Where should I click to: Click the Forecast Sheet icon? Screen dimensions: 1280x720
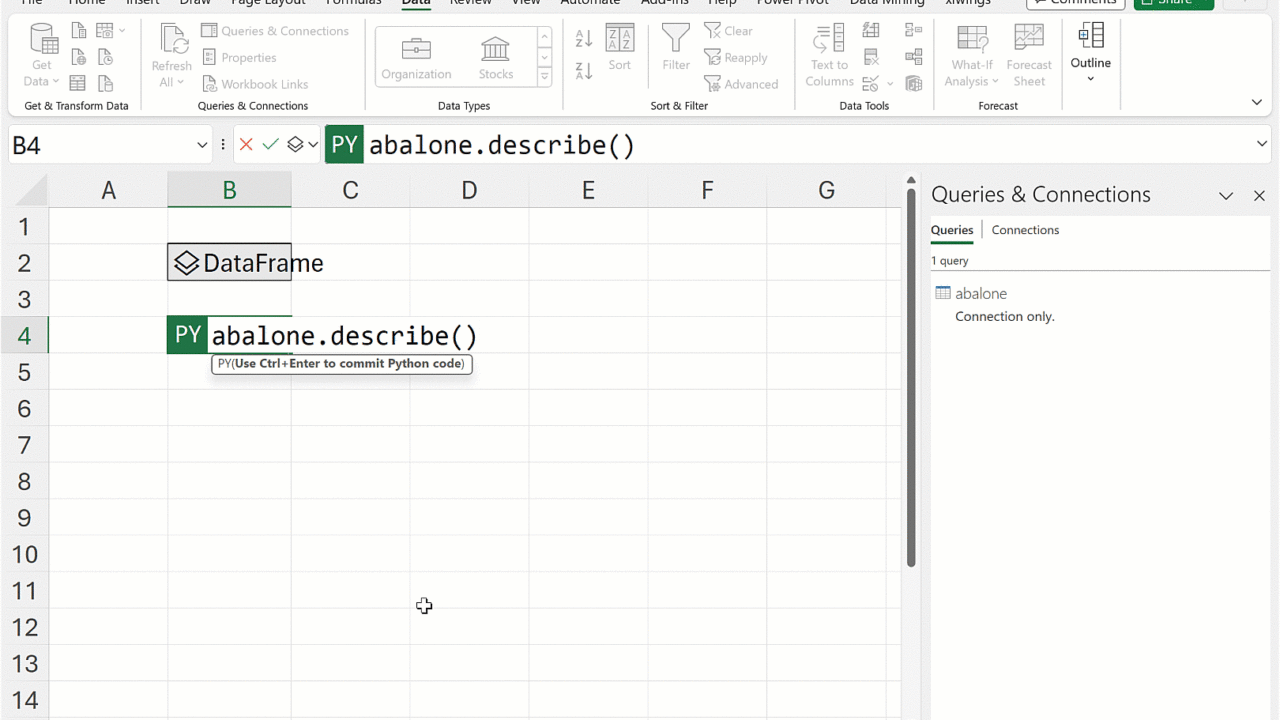coord(1029,56)
